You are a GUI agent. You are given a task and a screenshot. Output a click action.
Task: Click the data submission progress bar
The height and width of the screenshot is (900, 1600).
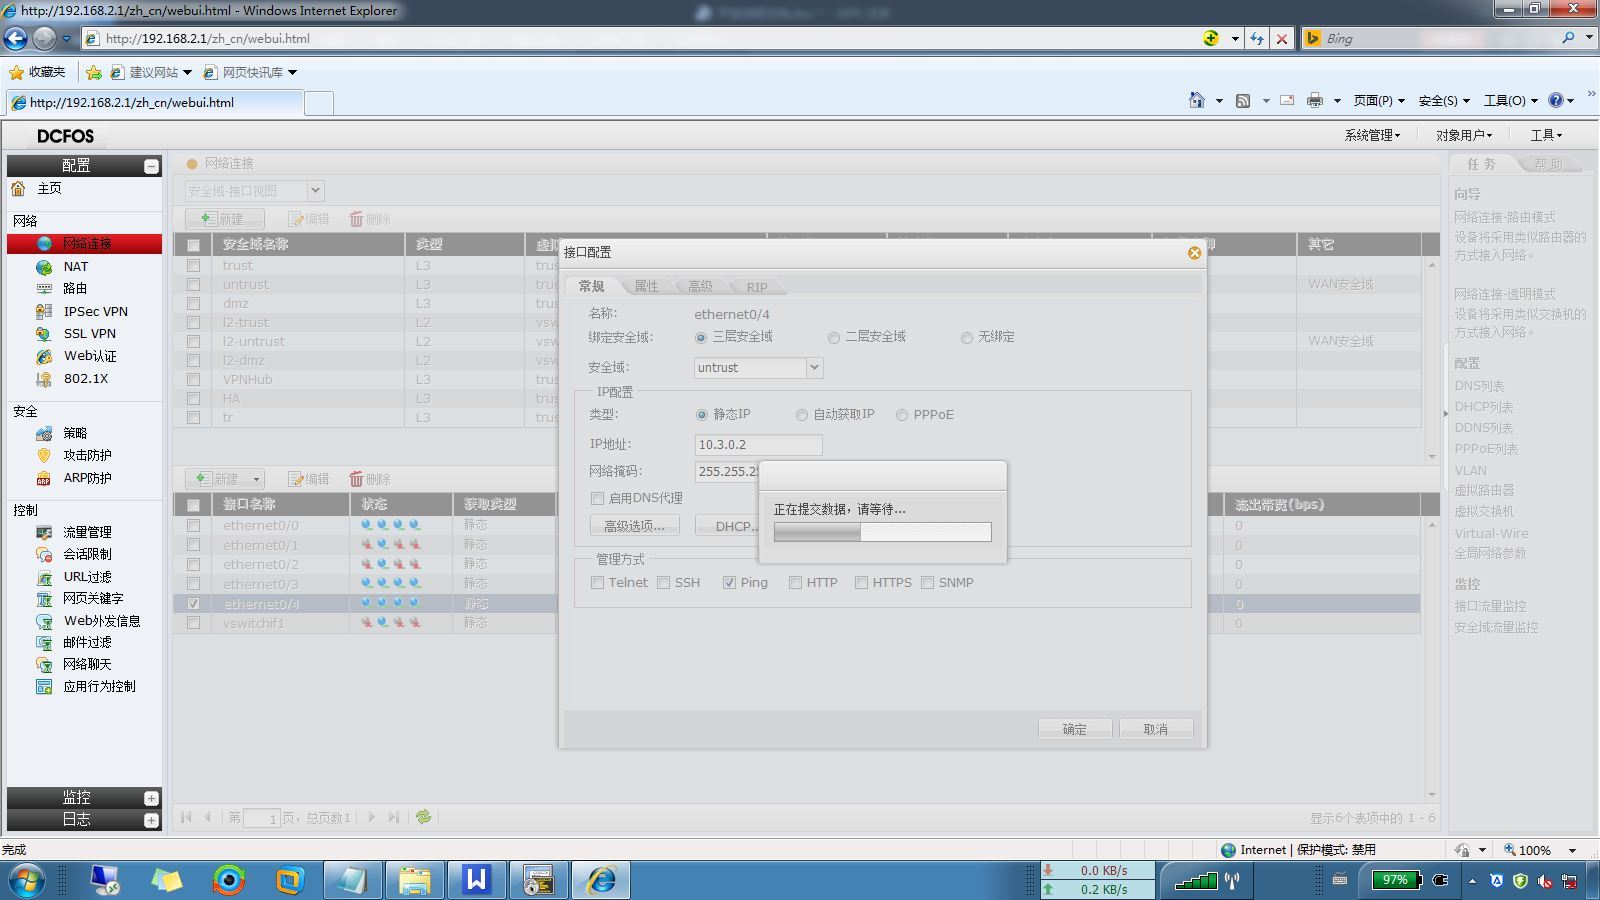pos(883,533)
